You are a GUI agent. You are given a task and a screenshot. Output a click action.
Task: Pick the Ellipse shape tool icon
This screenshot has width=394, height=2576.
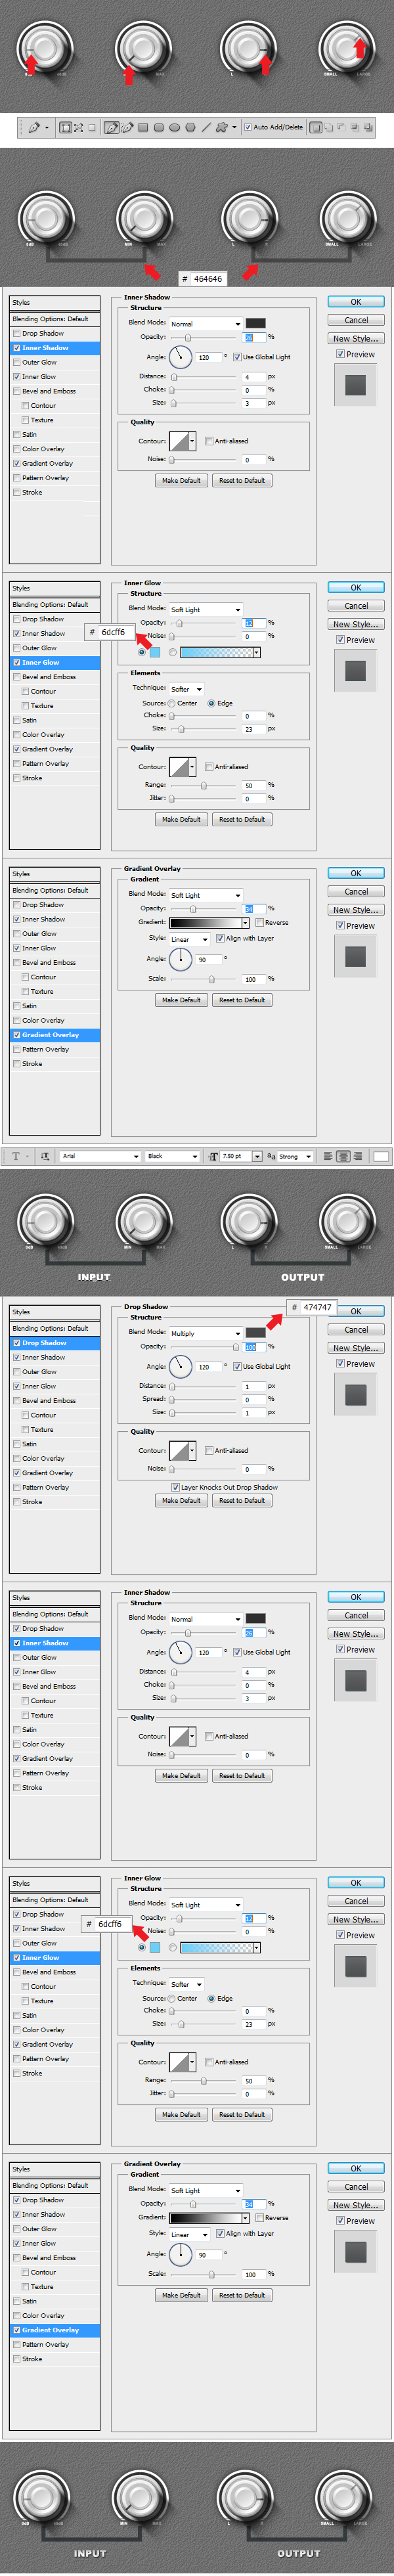pos(175,127)
